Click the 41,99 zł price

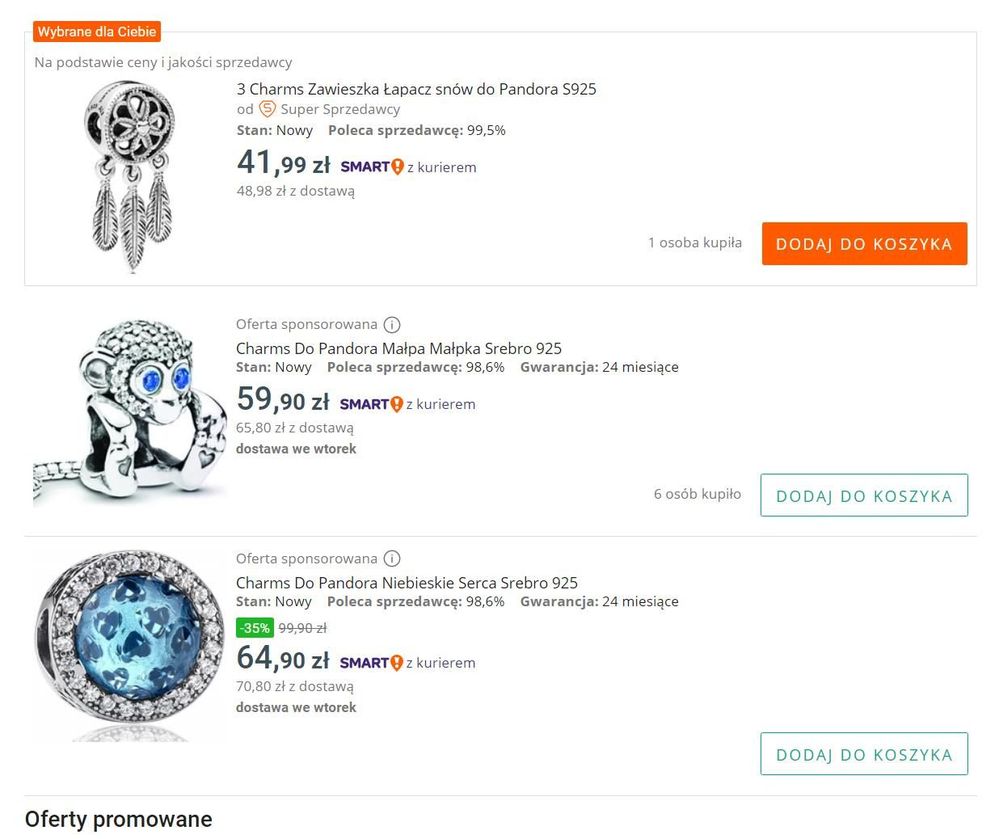point(283,162)
